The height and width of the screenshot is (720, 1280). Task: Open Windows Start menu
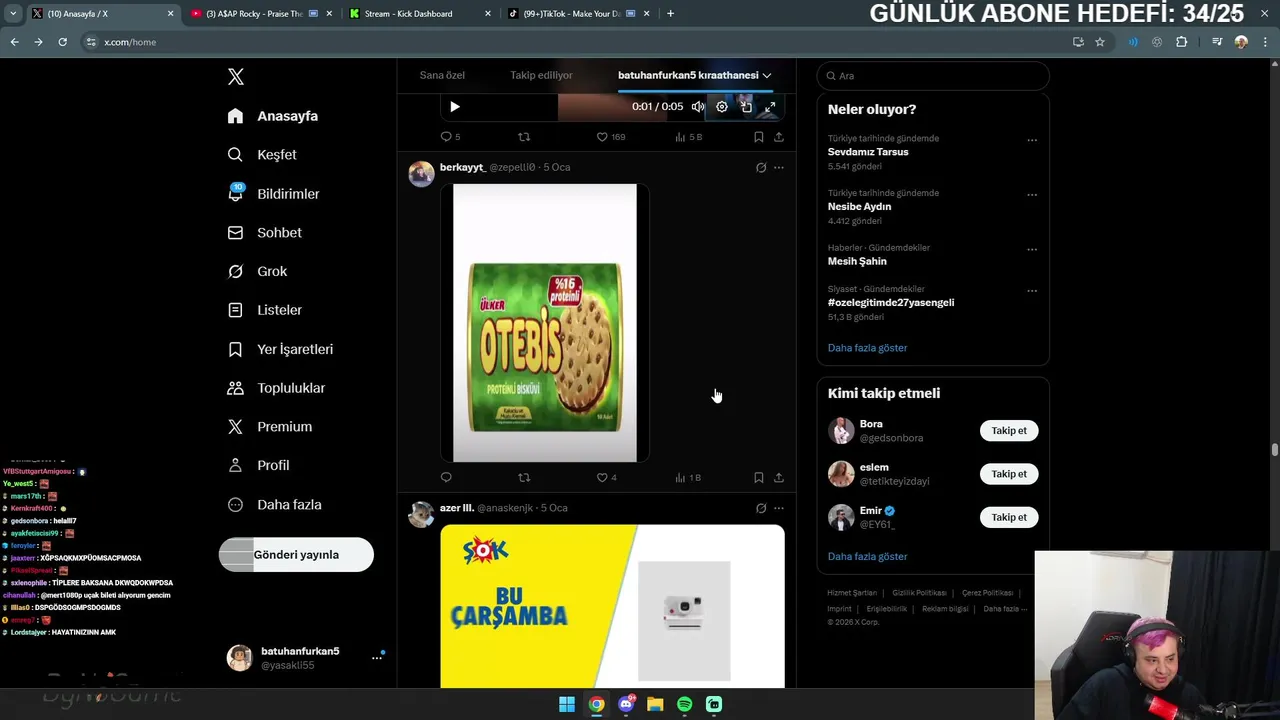pos(567,704)
